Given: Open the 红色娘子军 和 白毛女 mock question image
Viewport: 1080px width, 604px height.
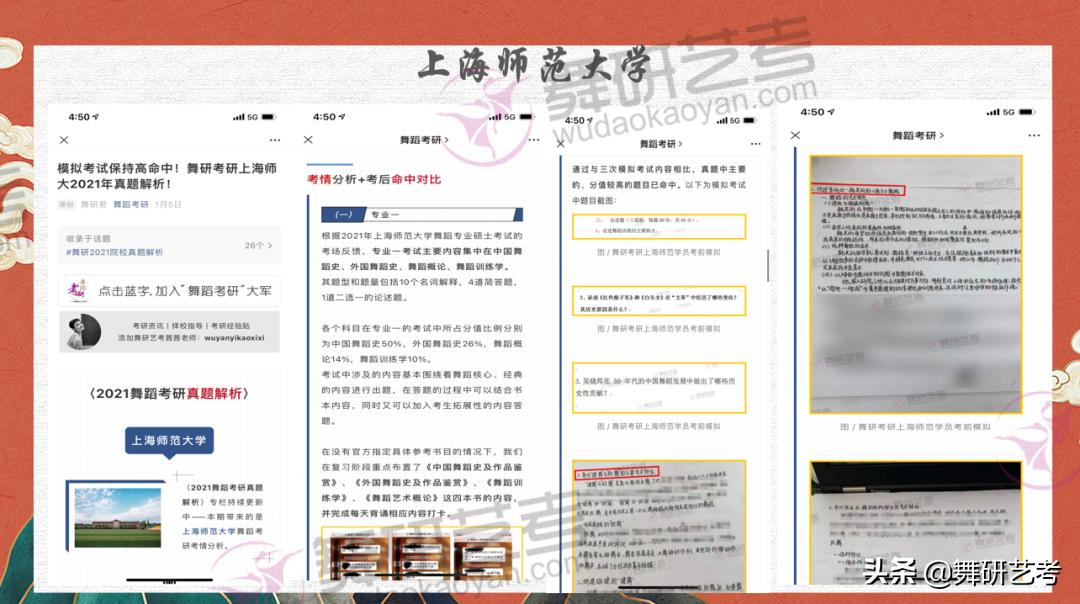Looking at the screenshot, I should [x=658, y=301].
